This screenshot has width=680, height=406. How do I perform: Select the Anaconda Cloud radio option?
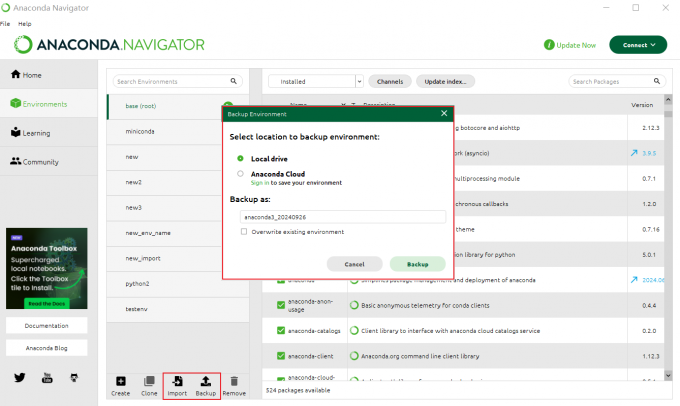coord(240,174)
